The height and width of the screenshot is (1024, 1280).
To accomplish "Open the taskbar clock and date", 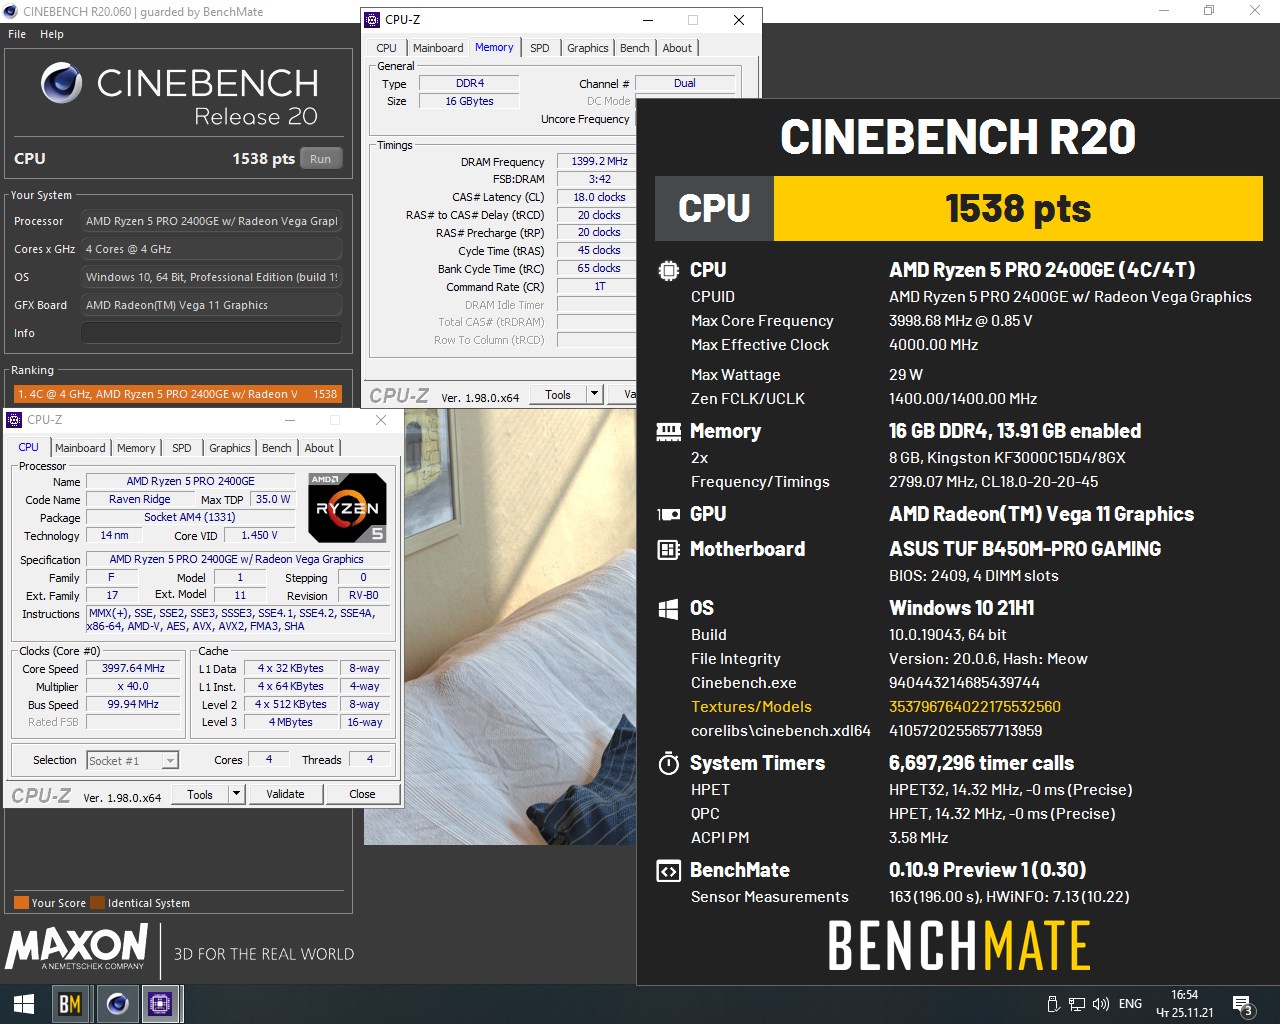I will (x=1184, y=1004).
